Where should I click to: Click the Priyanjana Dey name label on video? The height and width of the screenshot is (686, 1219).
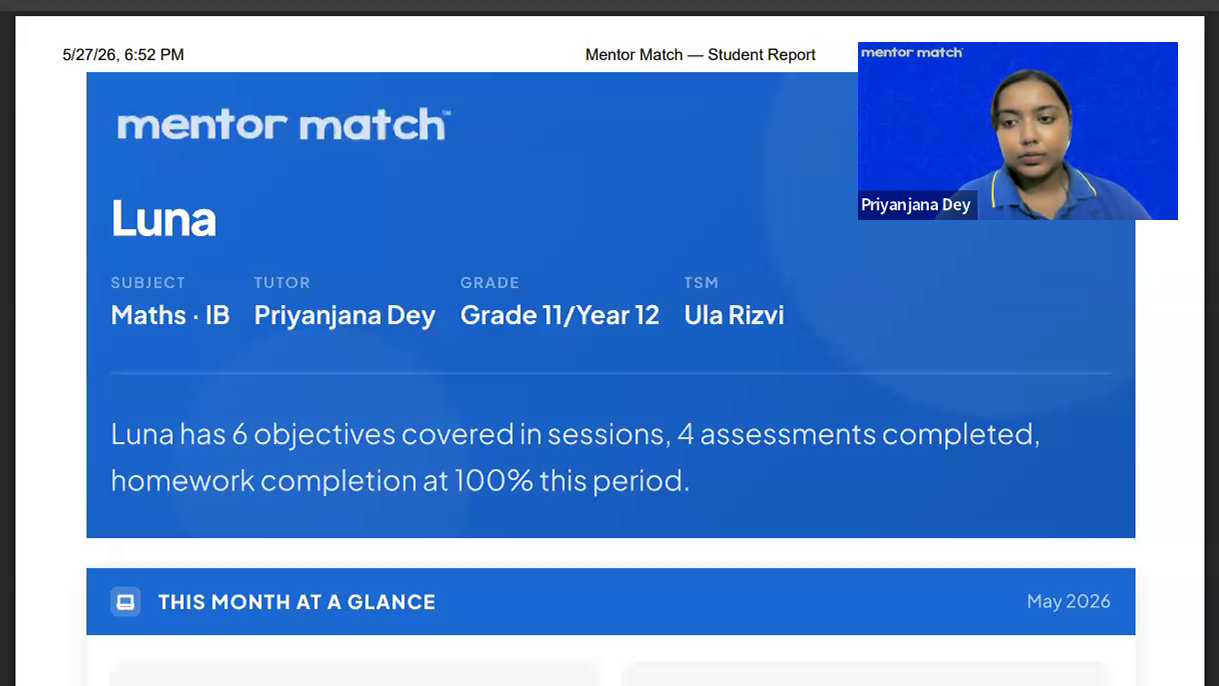tap(916, 205)
